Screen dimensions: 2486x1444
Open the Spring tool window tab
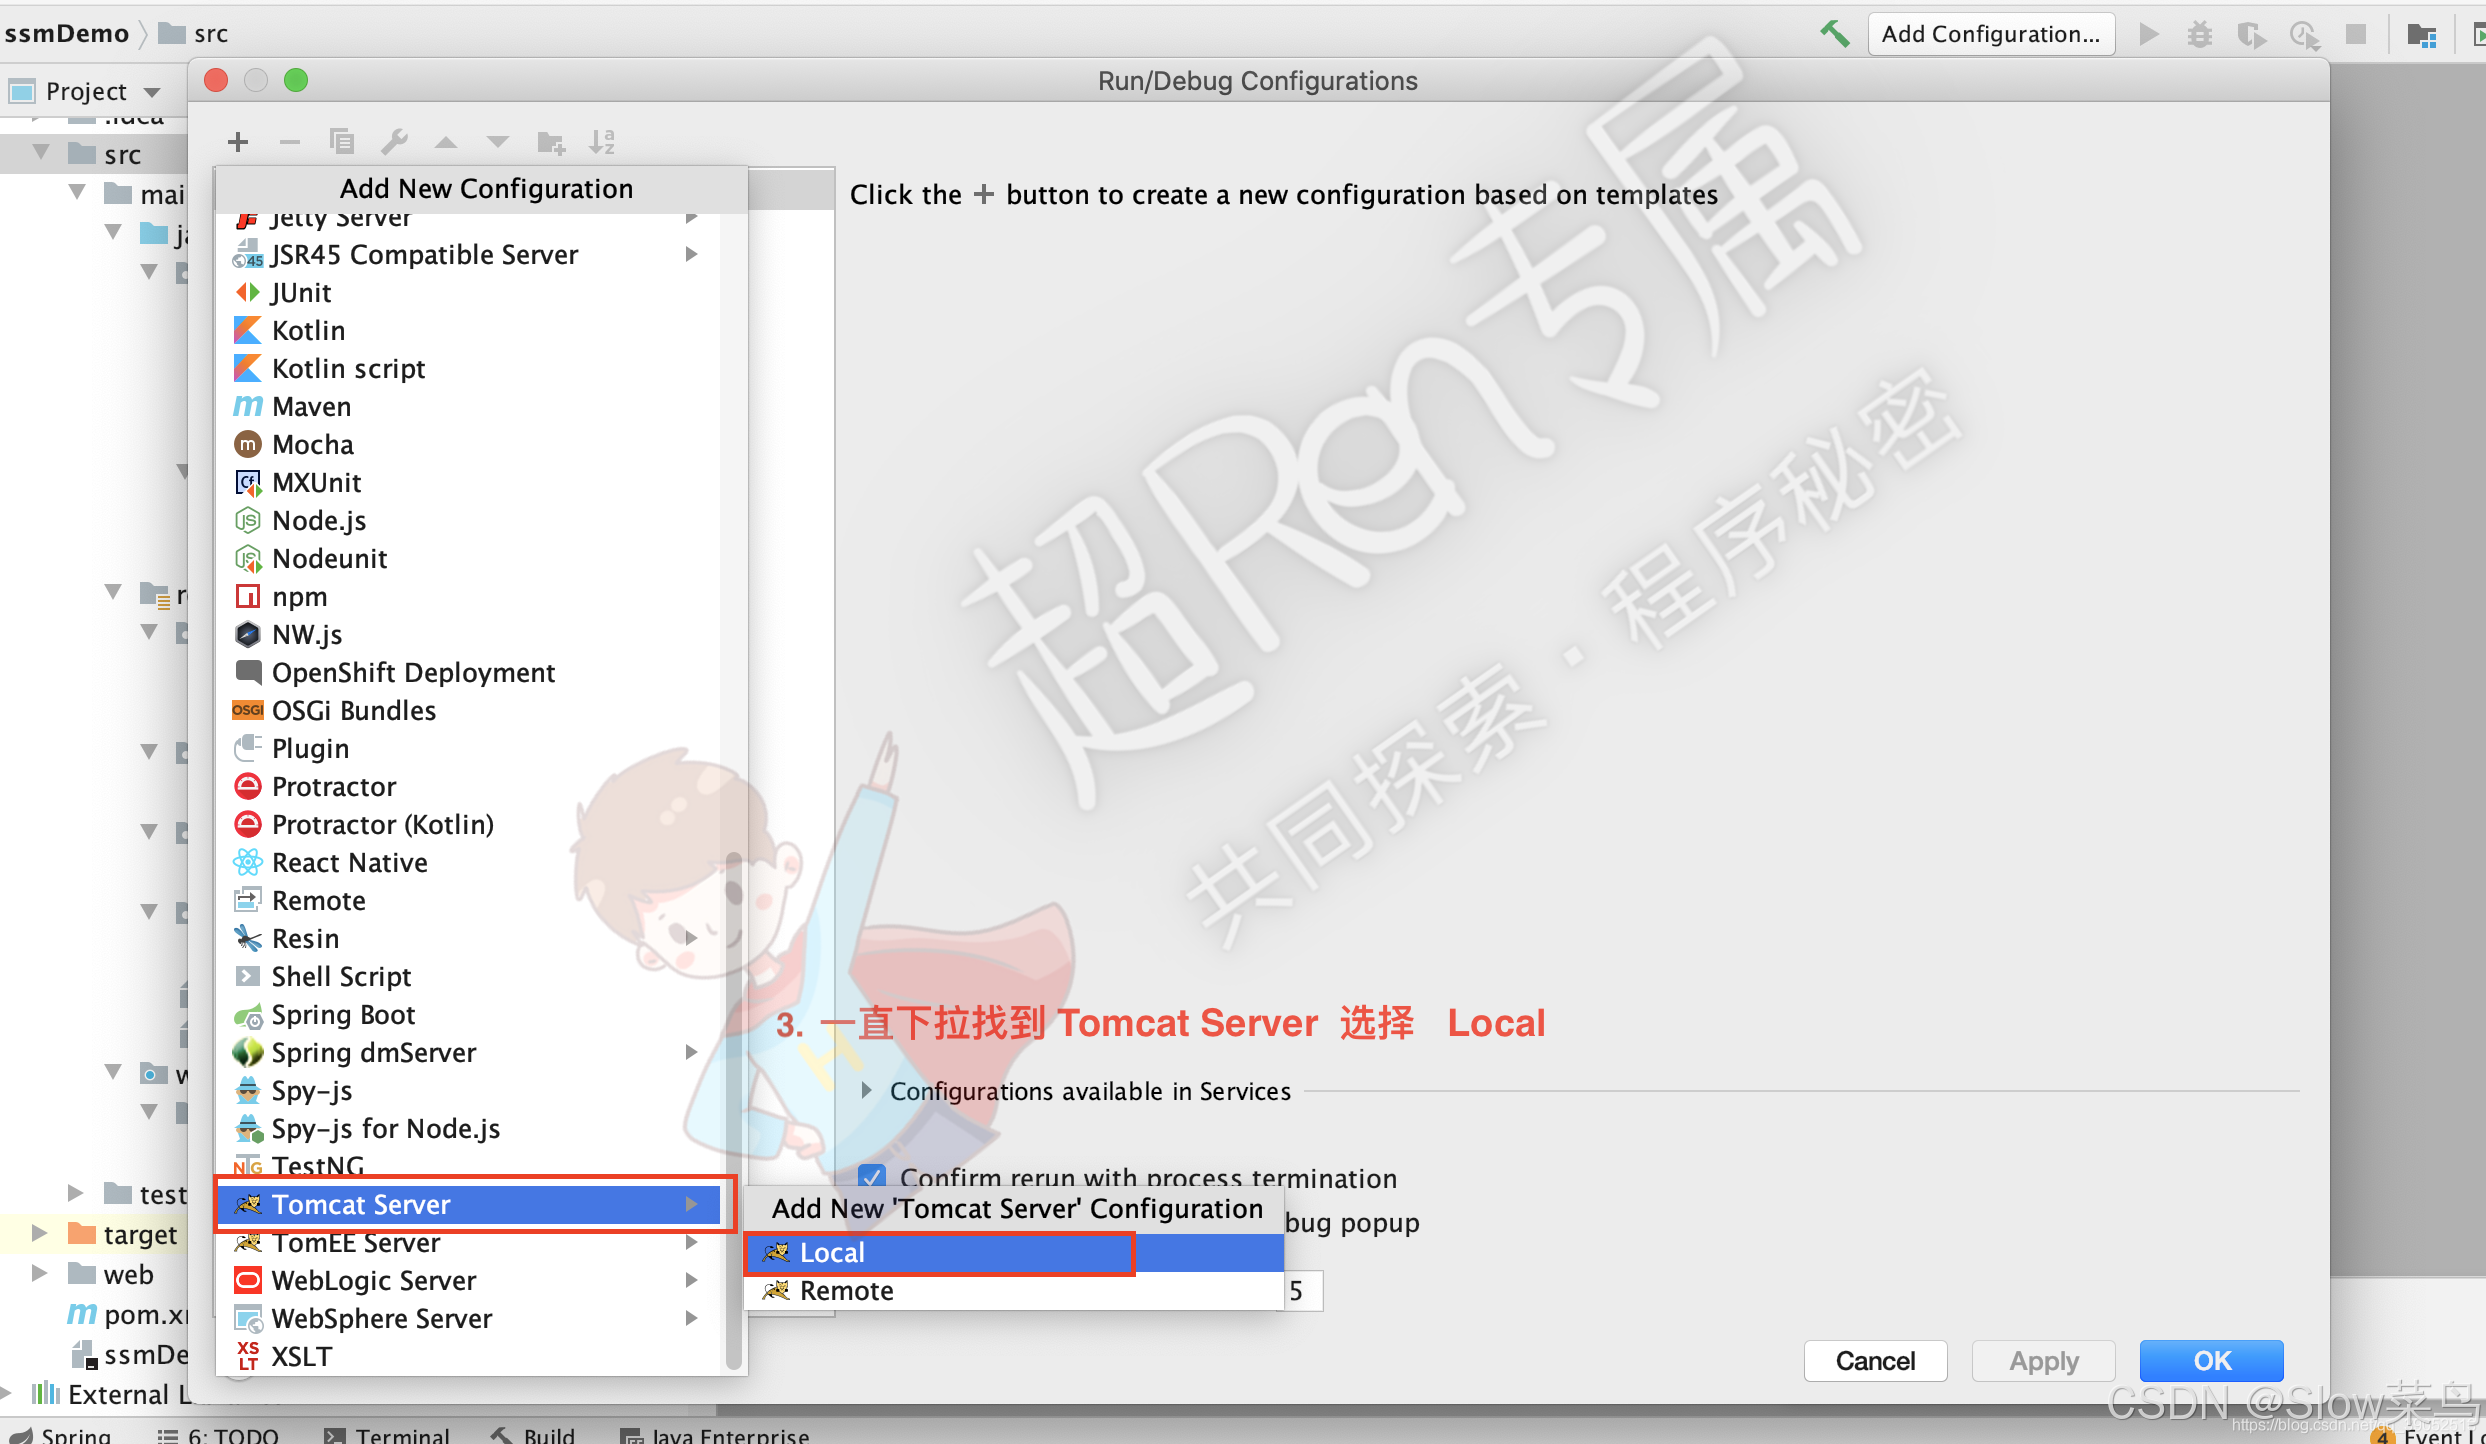tap(60, 1434)
